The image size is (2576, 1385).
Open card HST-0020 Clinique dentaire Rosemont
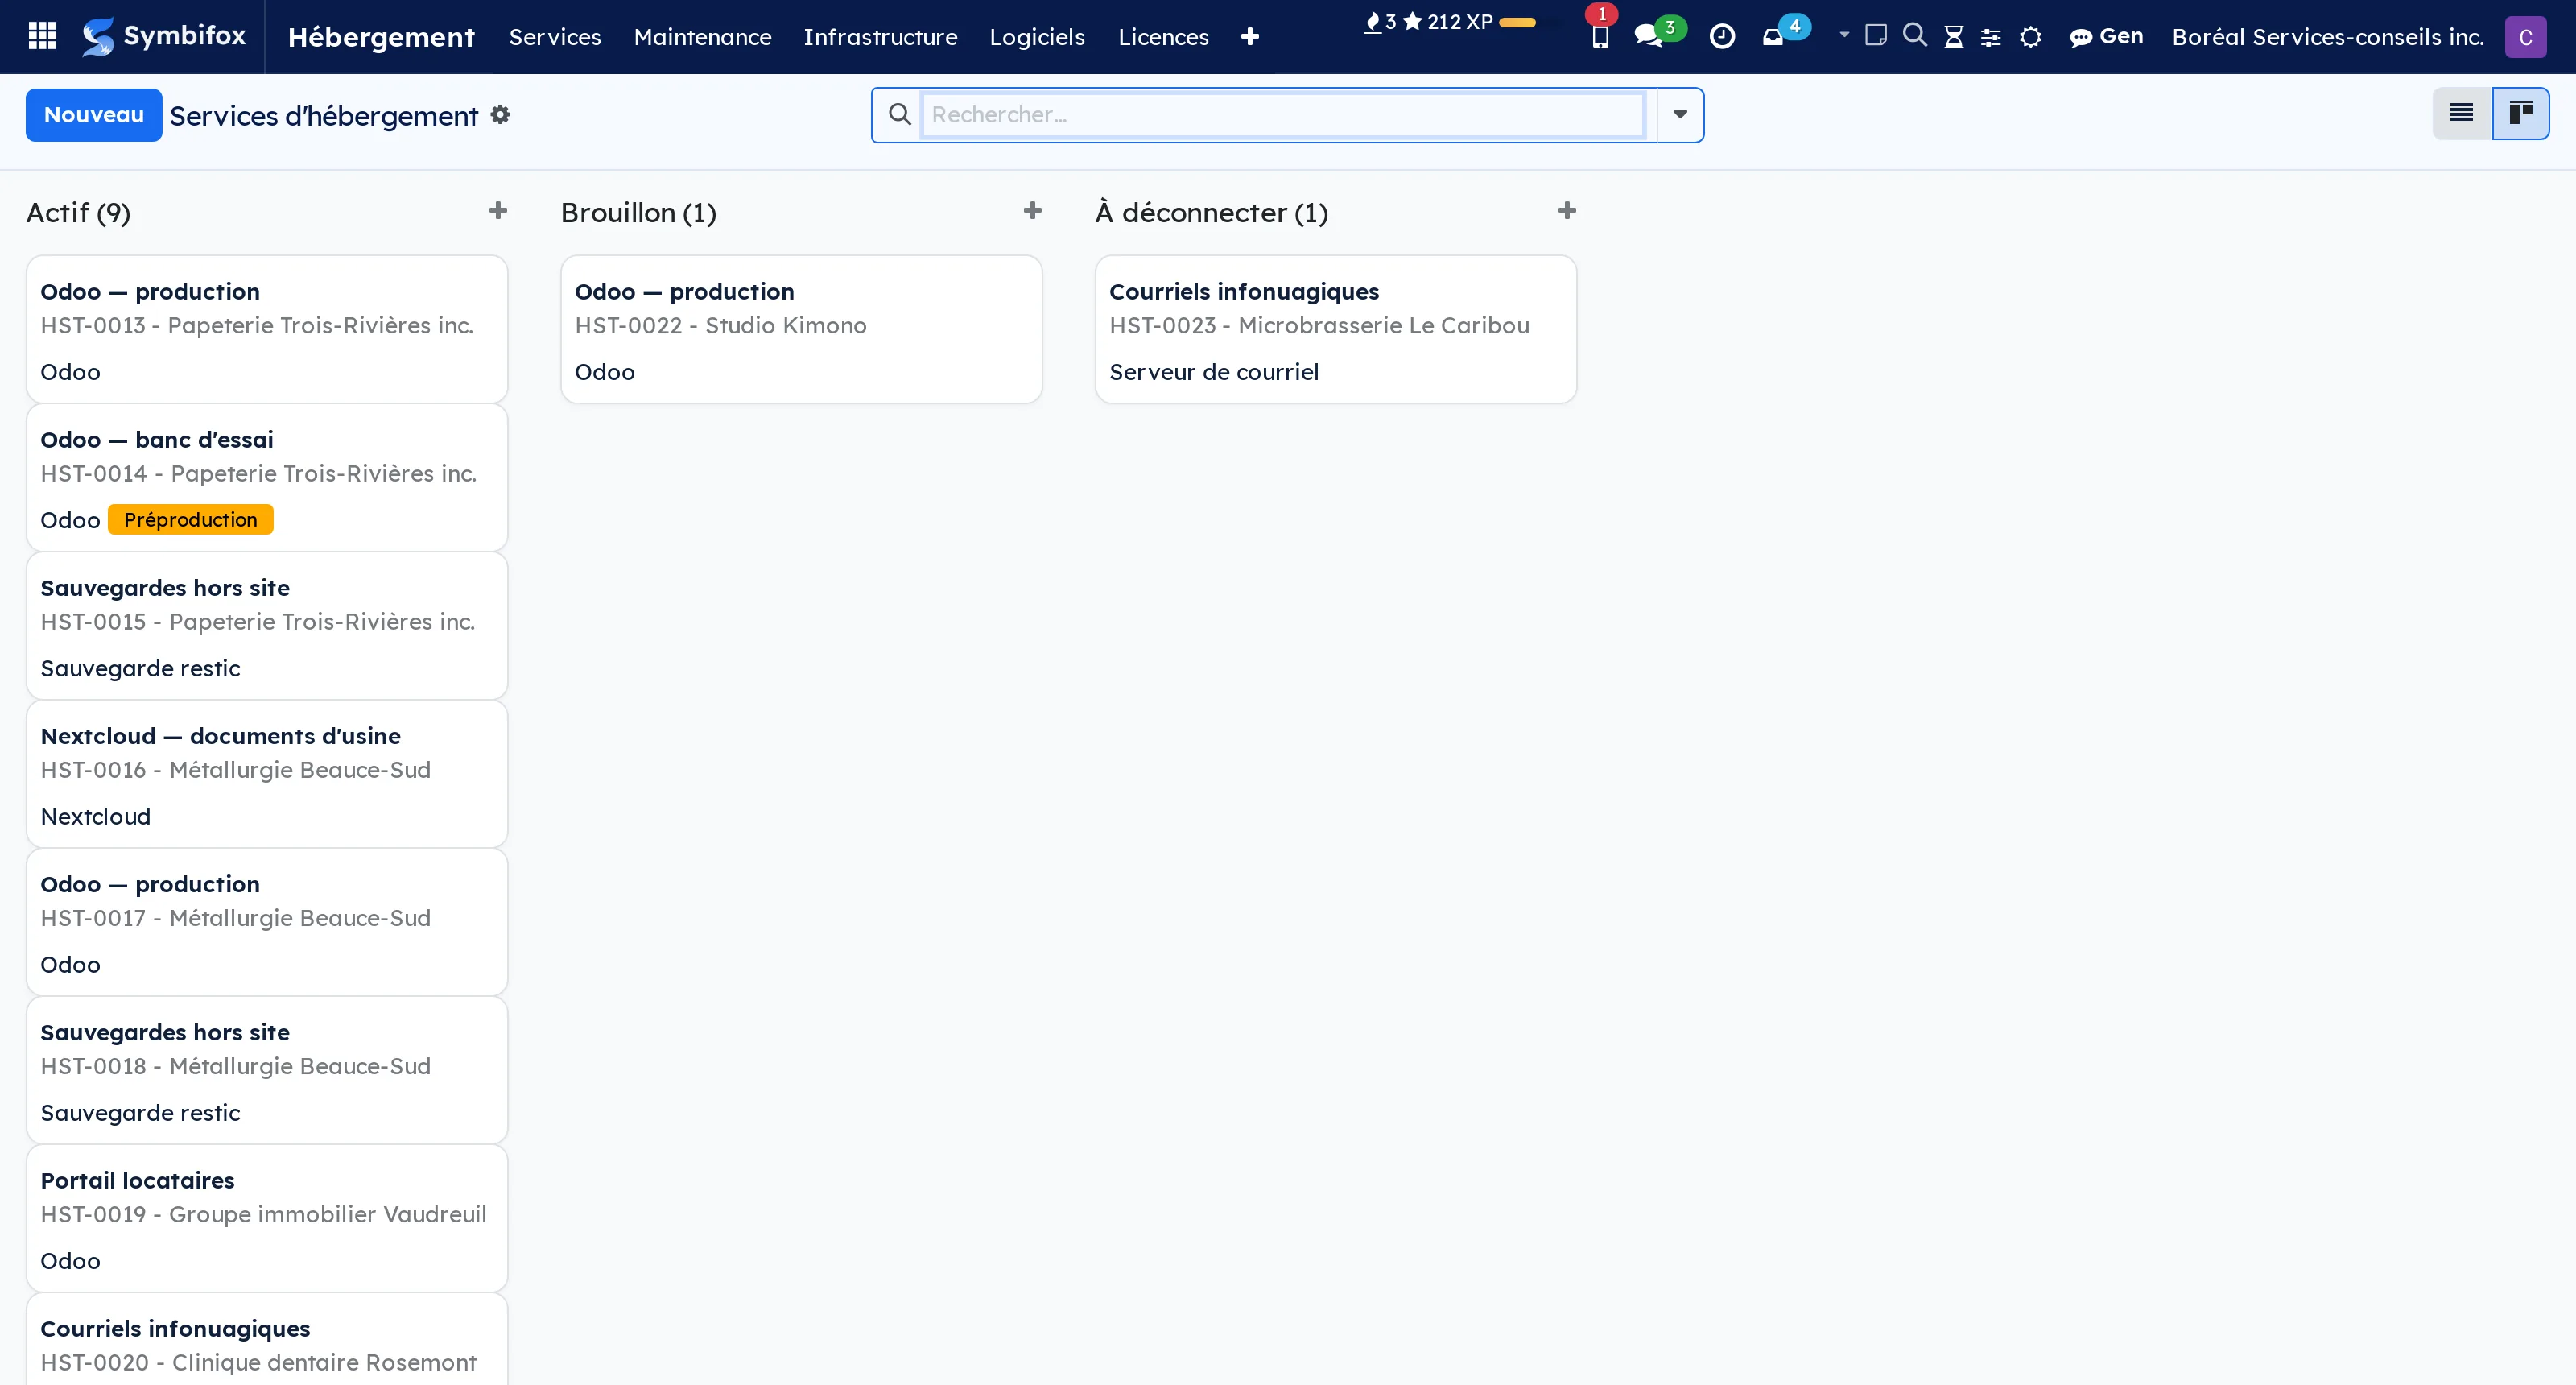267,1340
